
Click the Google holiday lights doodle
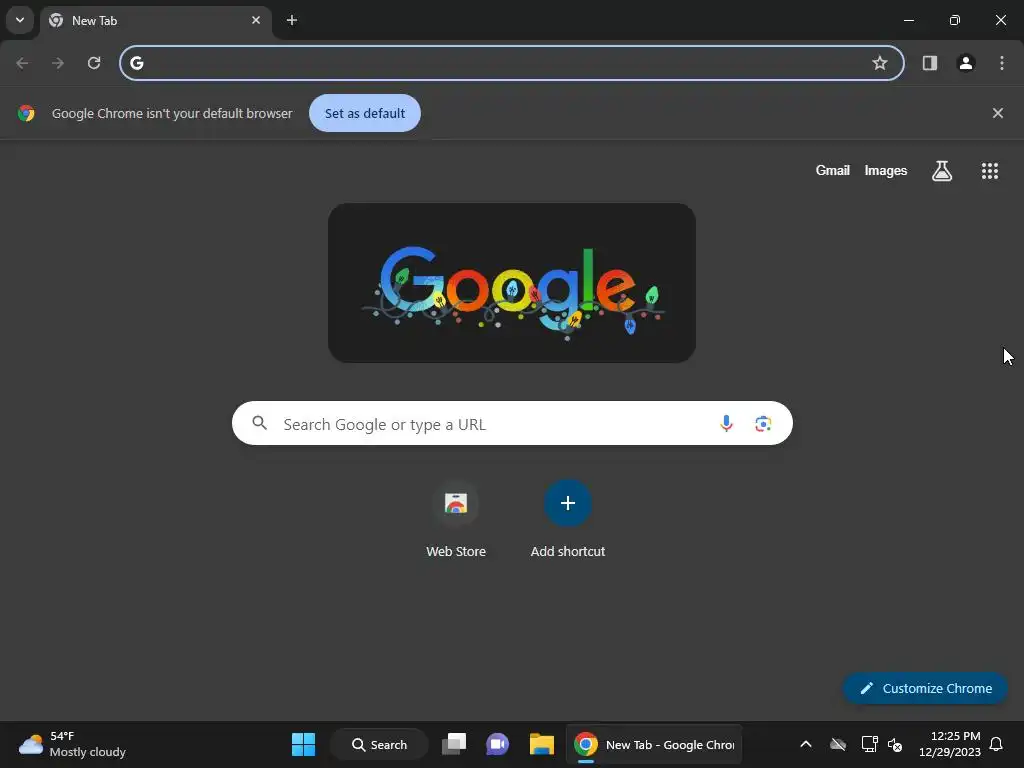512,283
